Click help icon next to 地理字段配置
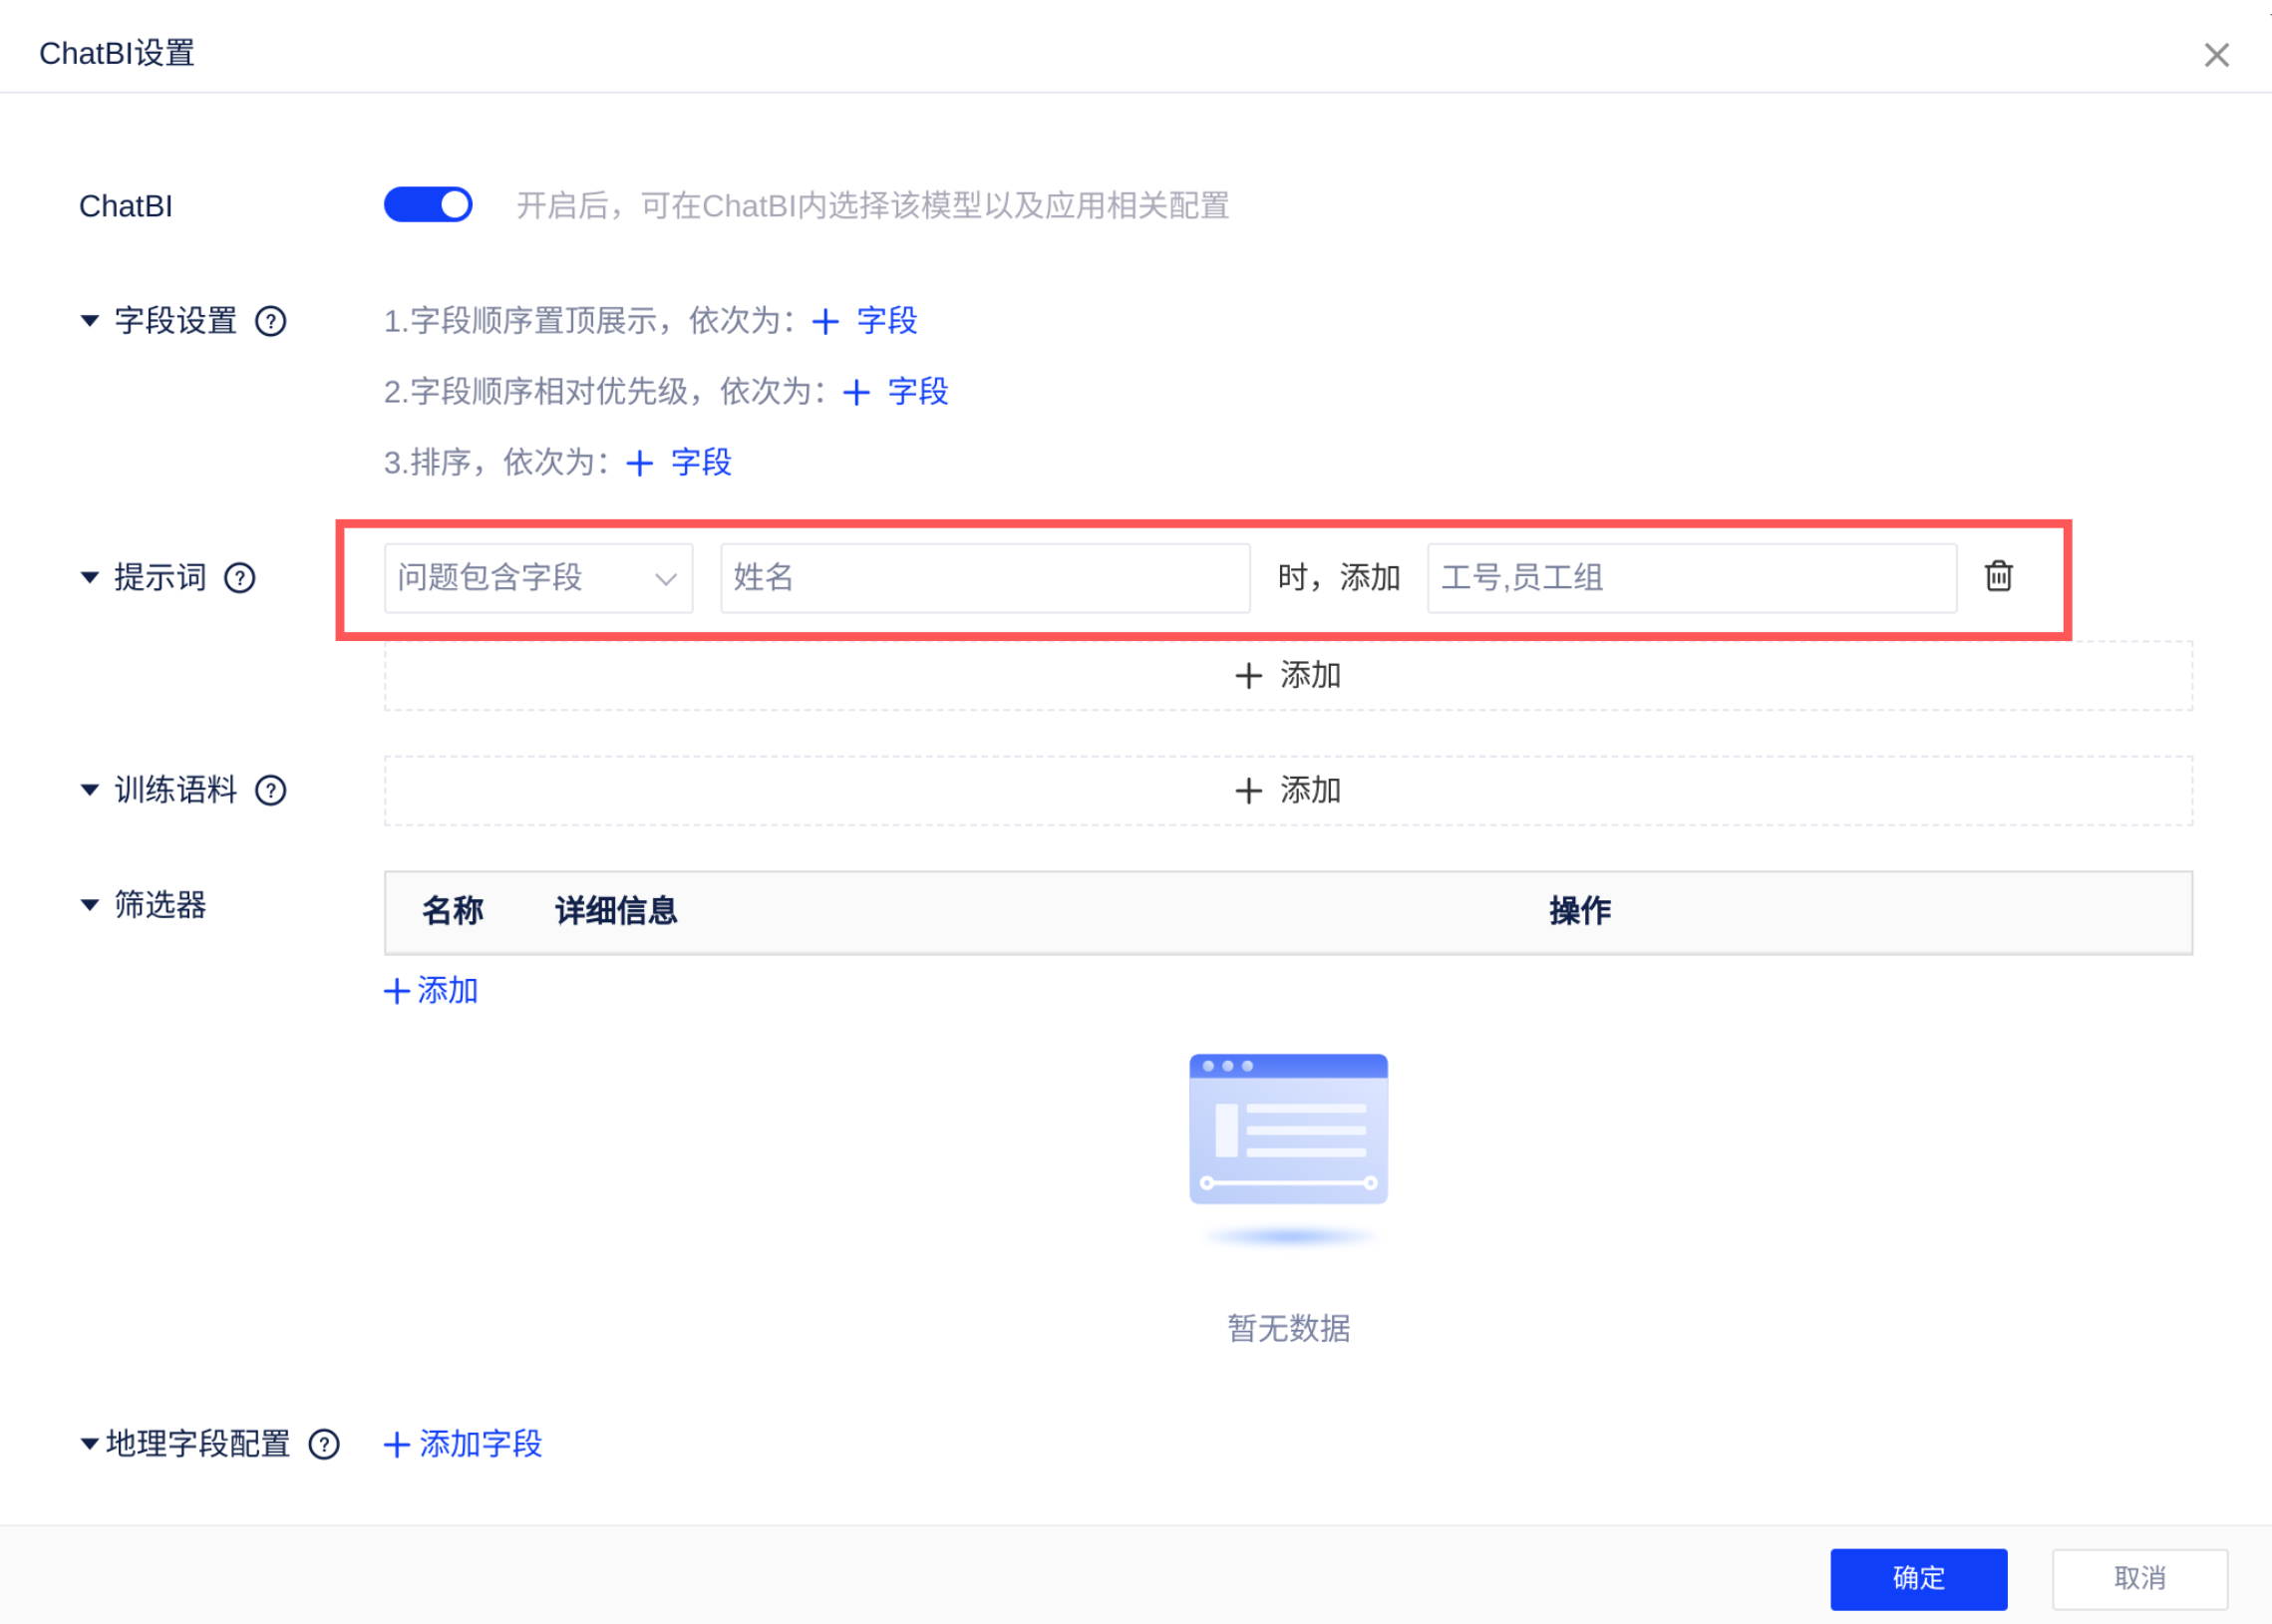 tap(323, 1444)
